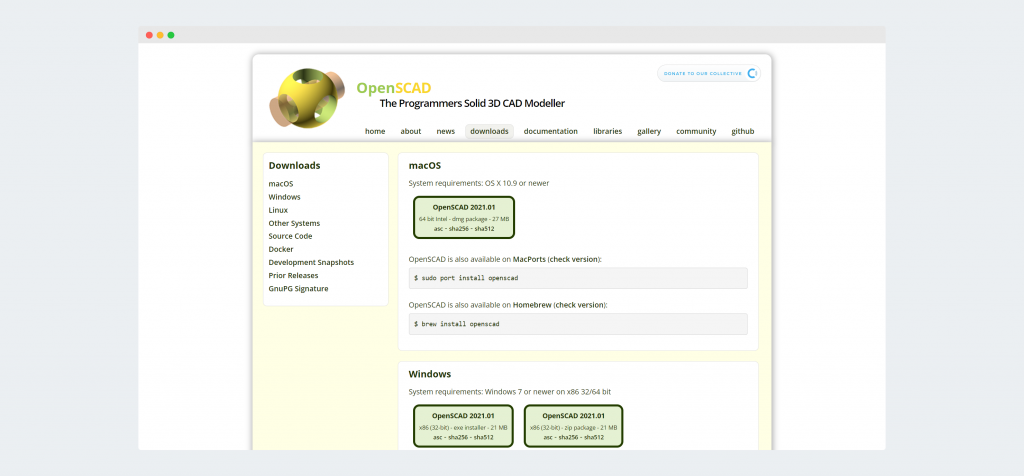Click the red close window dot
The height and width of the screenshot is (476, 1024).
click(x=149, y=35)
